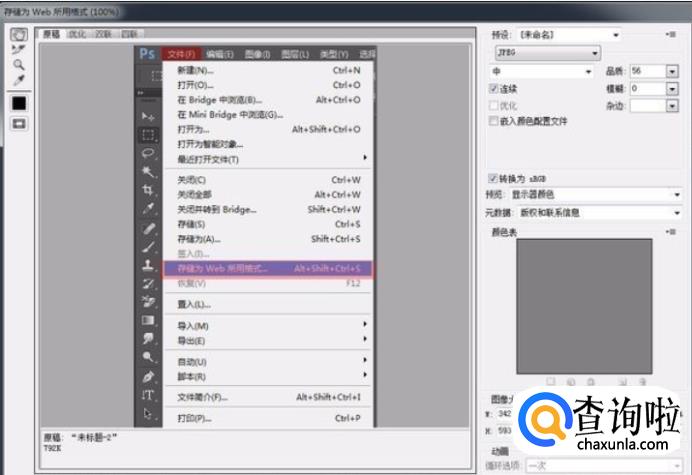Viewport: 692px width, 475px height.
Task: Select the Slice Select tool
Action: pos(19,49)
